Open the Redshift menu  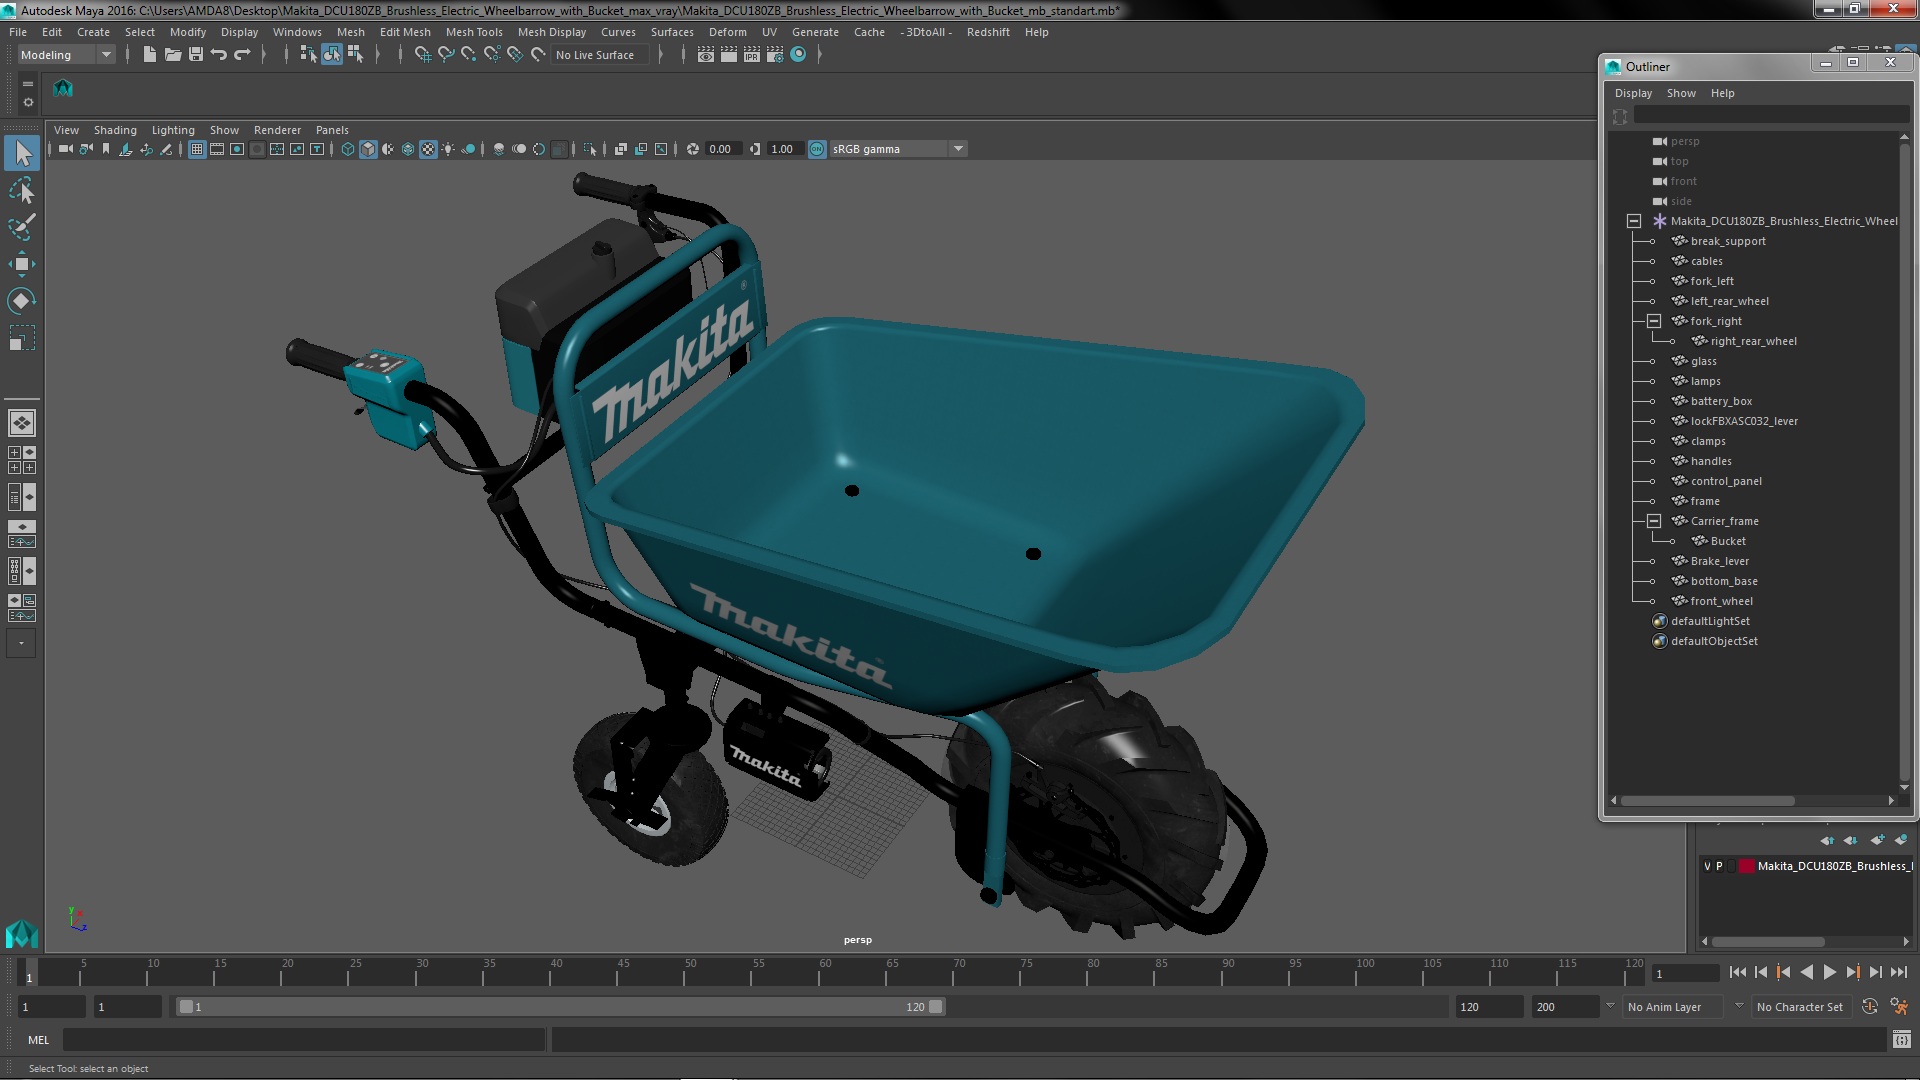pos(988,32)
